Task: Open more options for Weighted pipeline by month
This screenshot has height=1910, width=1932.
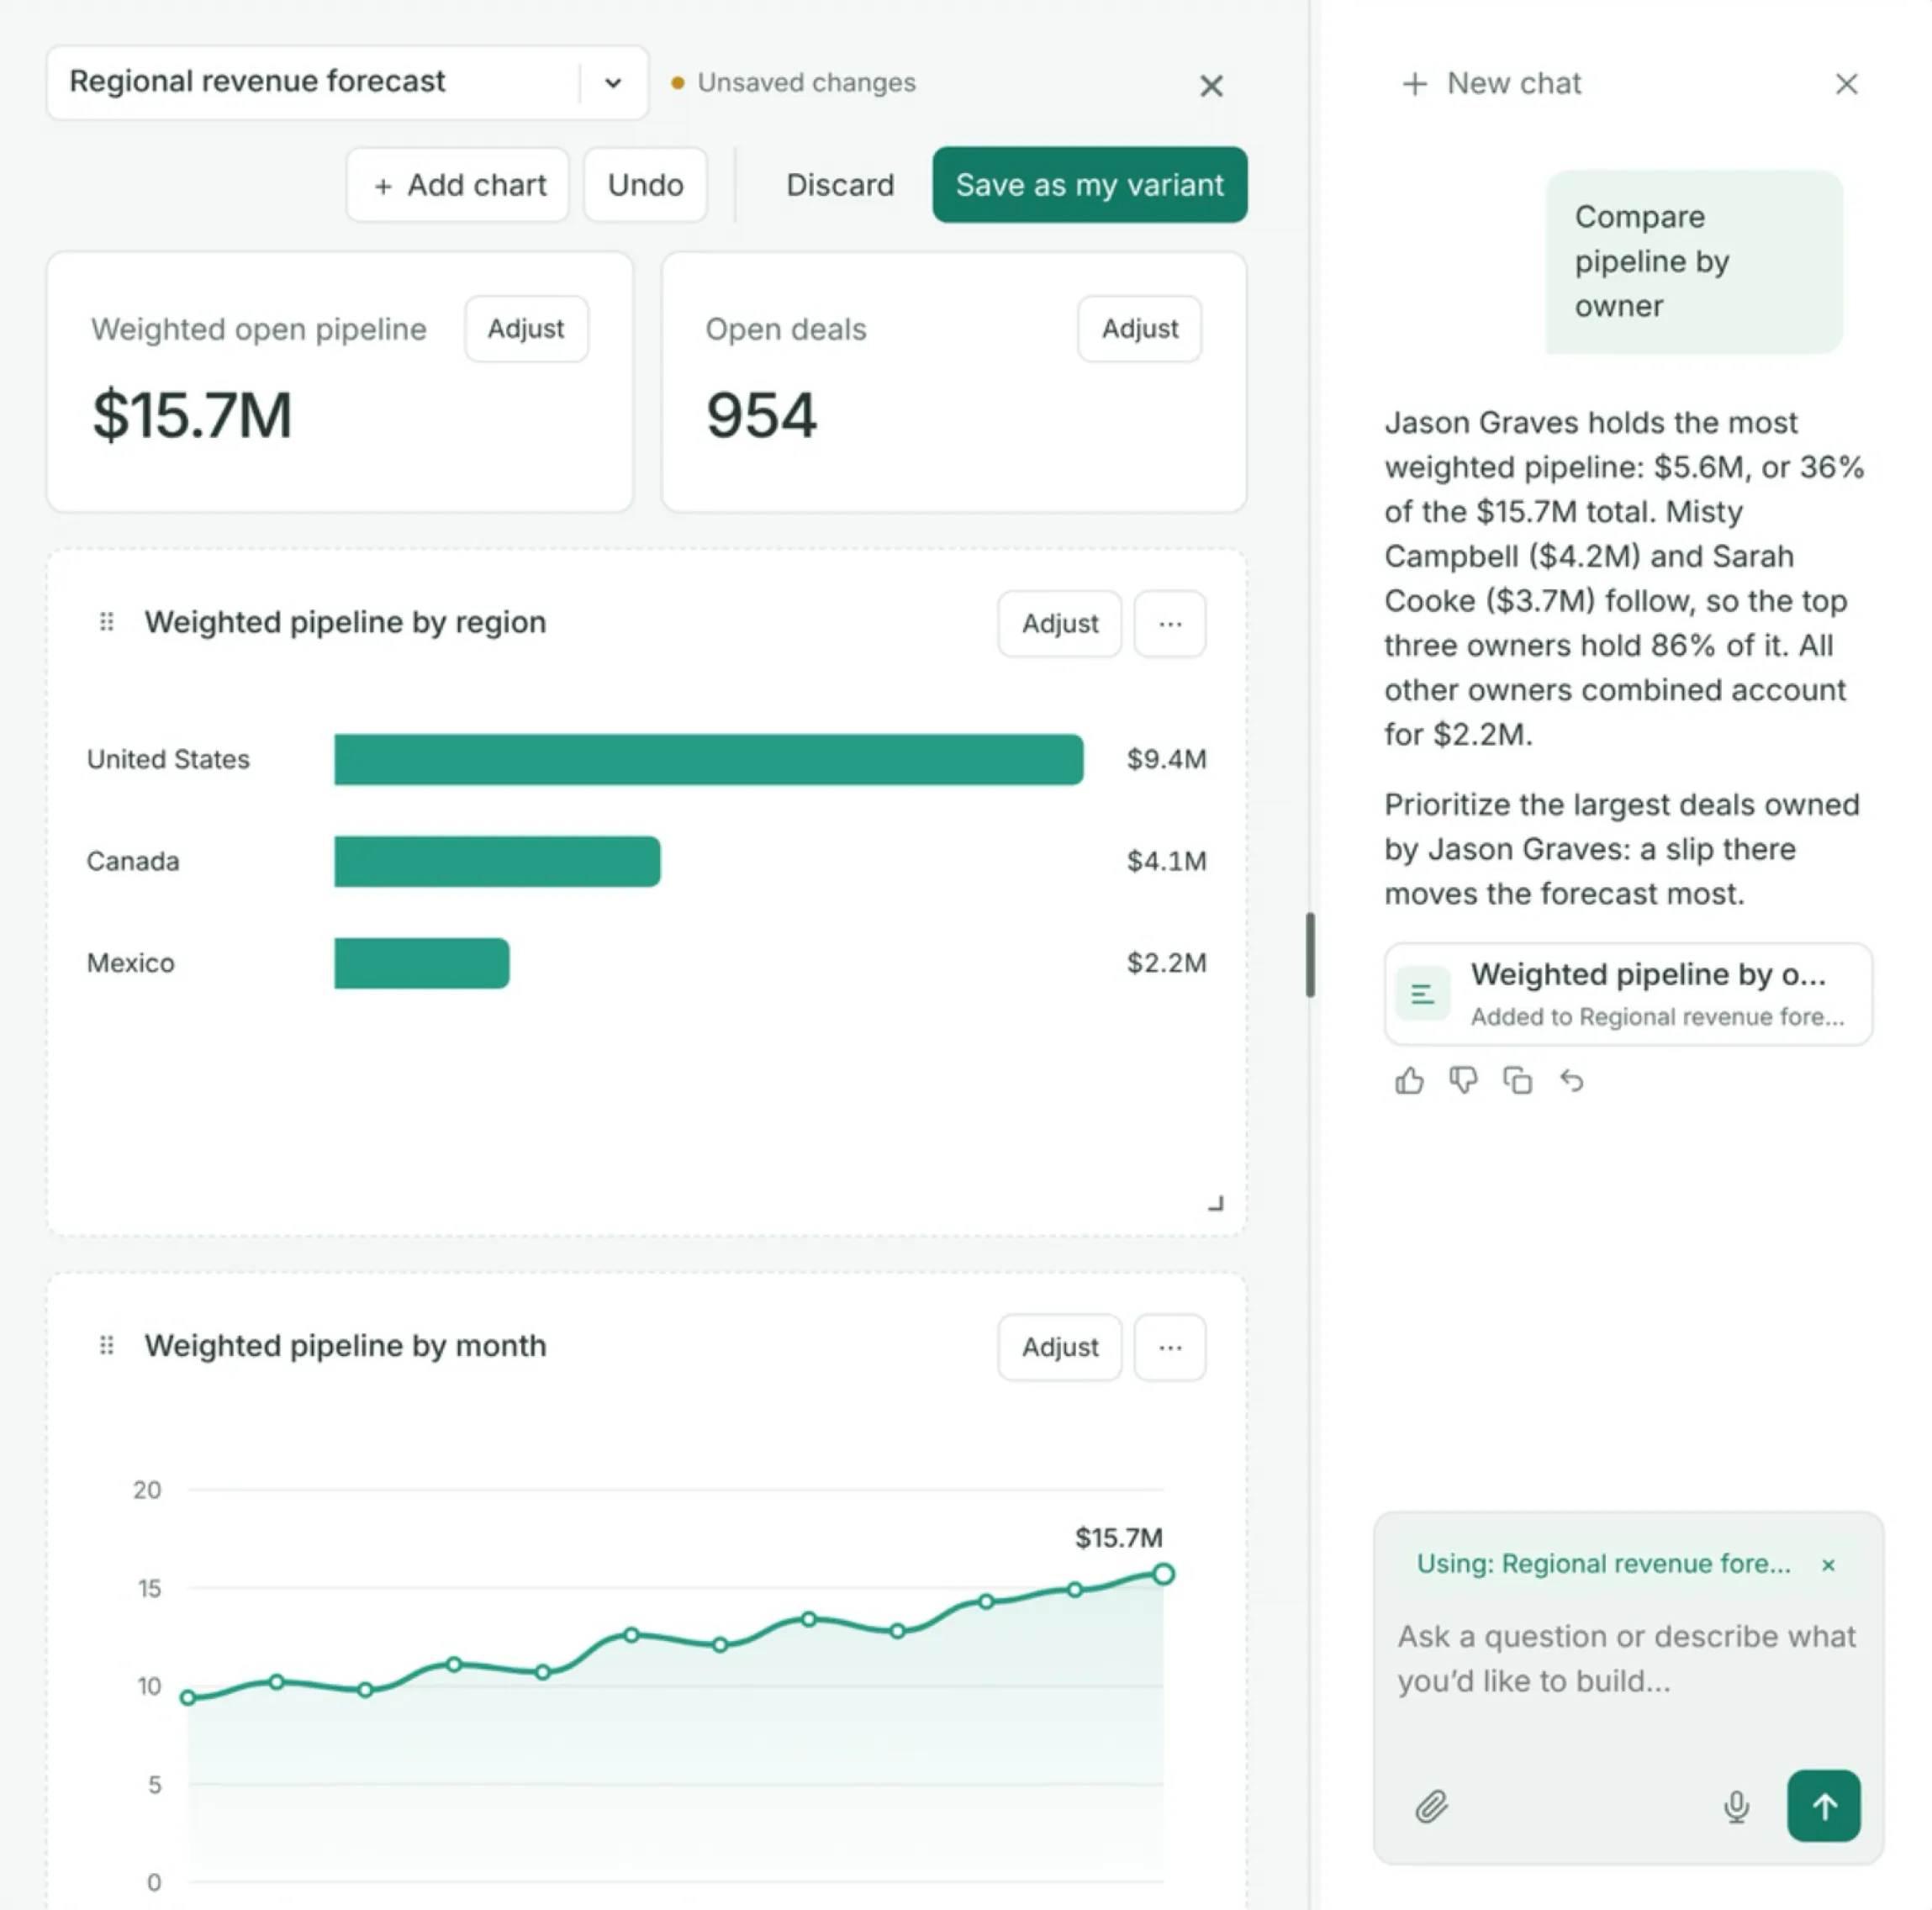Action: 1169,1347
